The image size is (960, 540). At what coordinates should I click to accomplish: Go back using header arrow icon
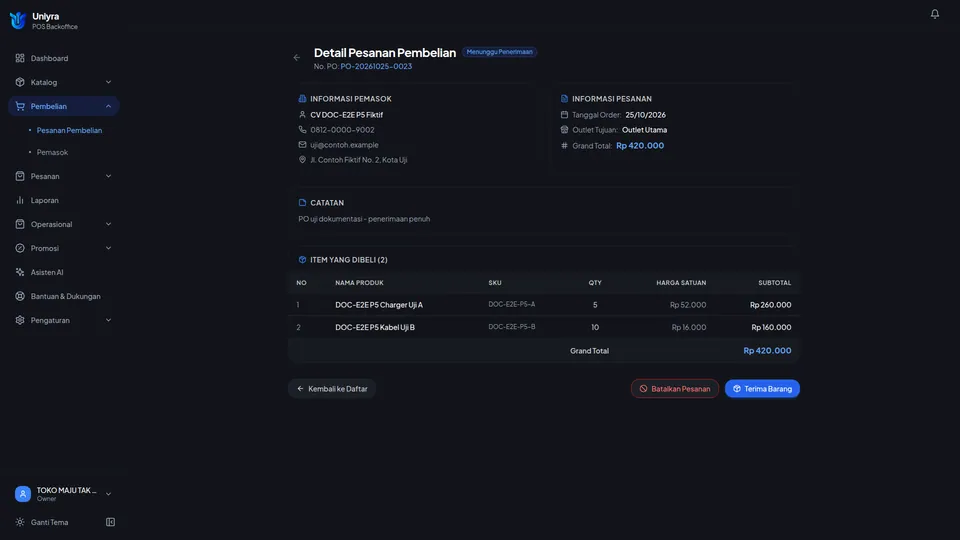point(297,58)
